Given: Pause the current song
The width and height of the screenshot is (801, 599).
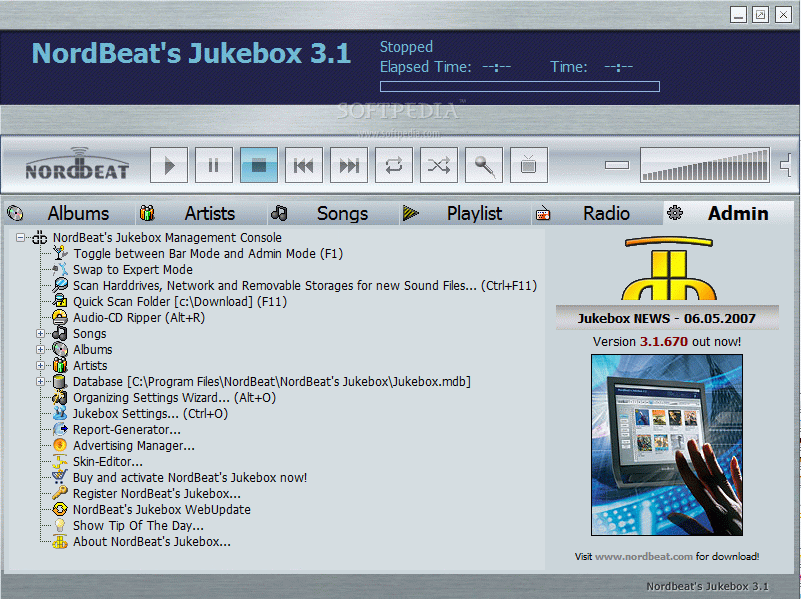Looking at the screenshot, I should click(214, 165).
